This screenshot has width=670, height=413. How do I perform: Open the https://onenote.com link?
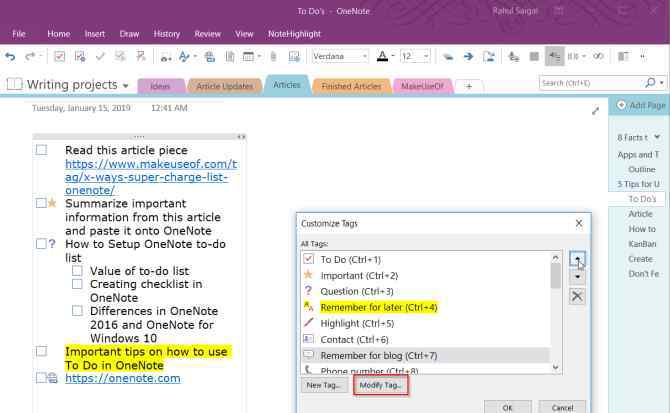click(123, 378)
